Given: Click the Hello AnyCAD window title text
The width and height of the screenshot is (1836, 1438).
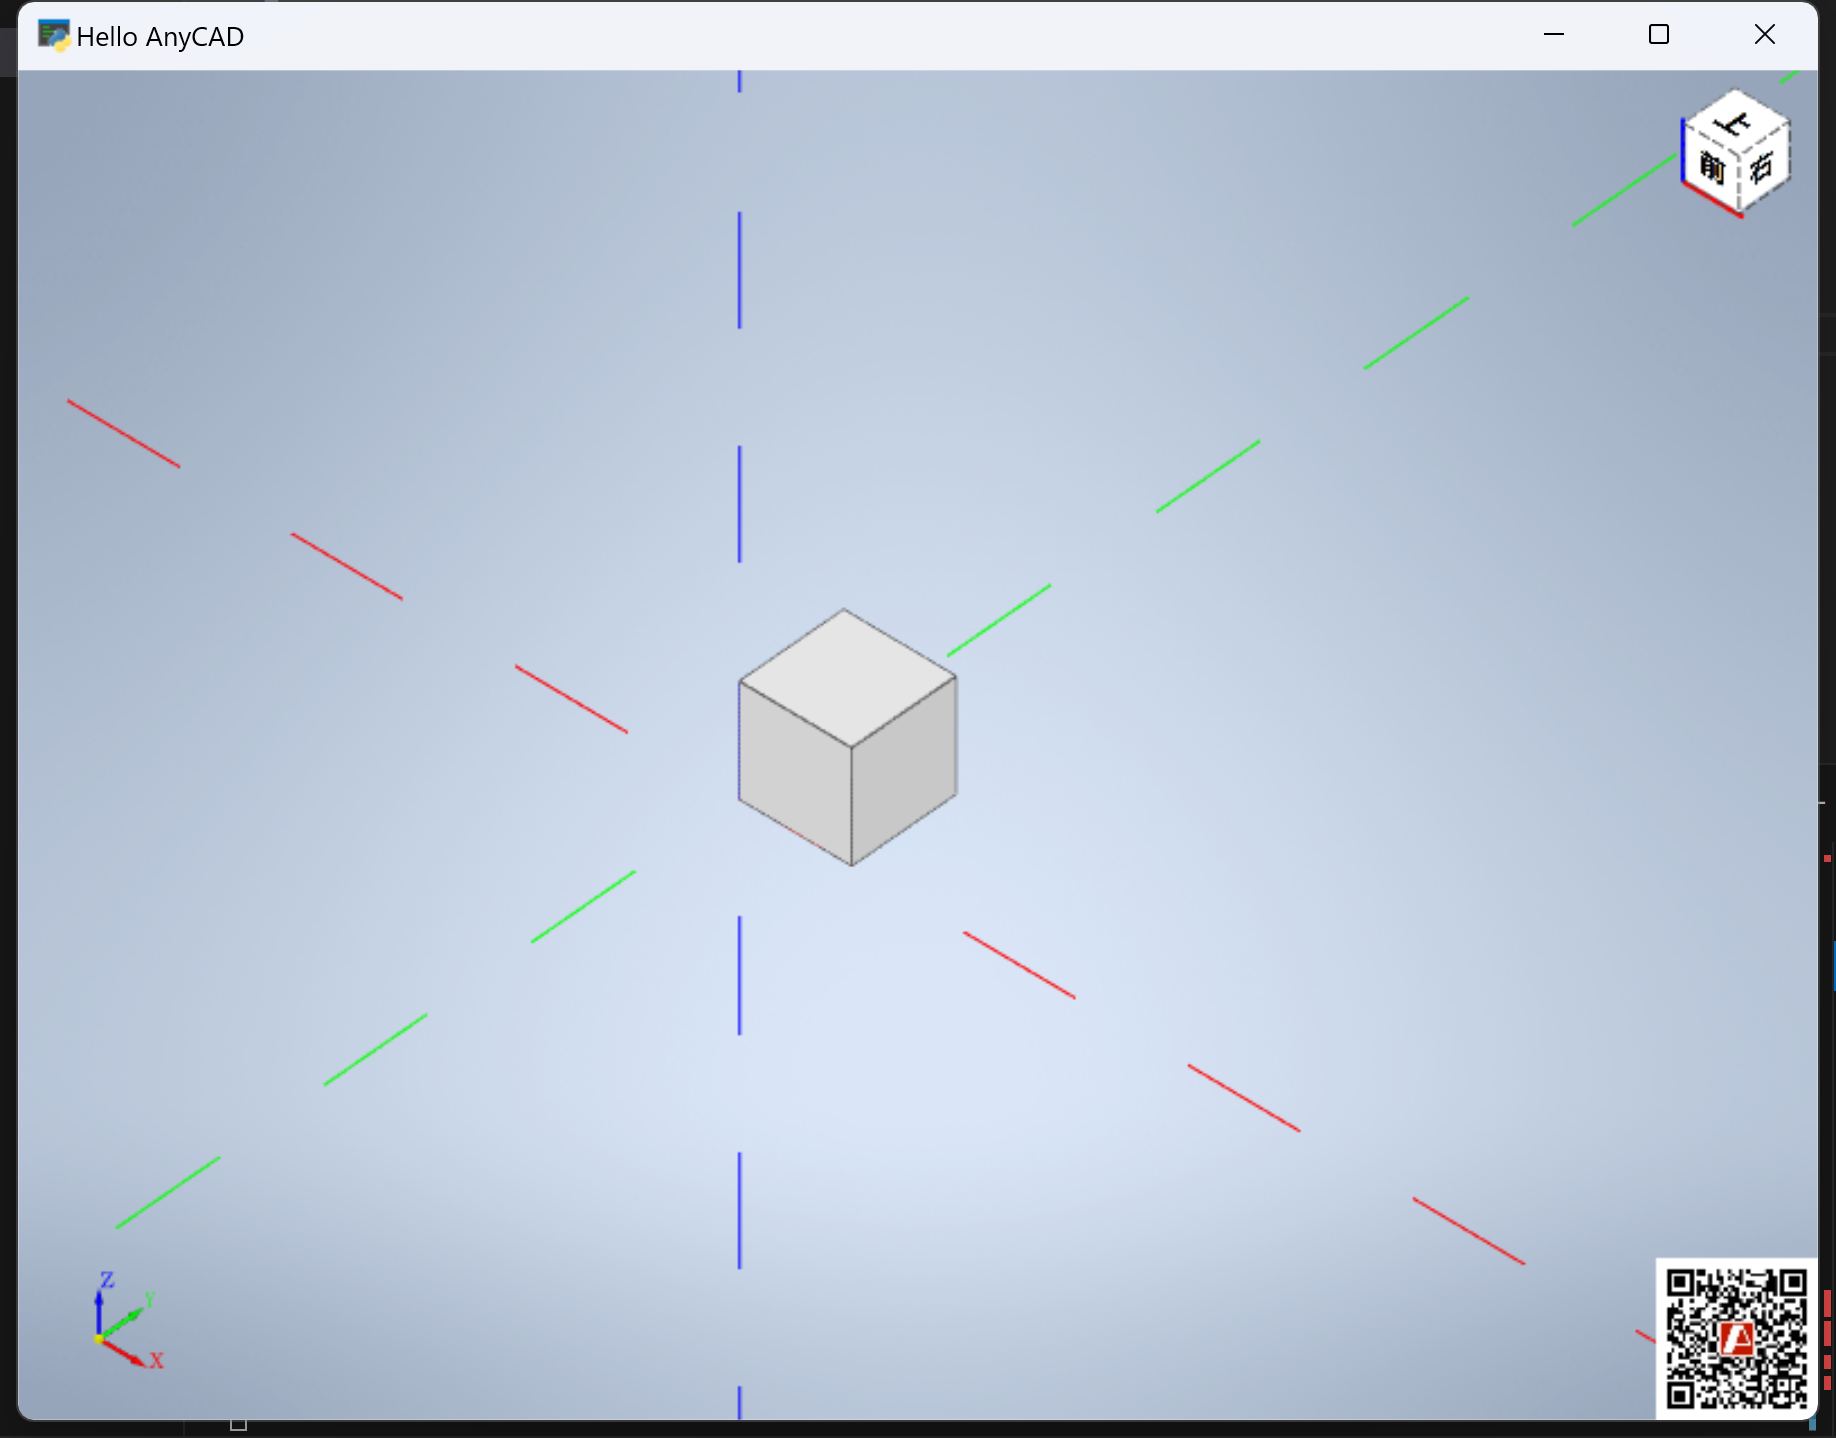Looking at the screenshot, I should pyautogui.click(x=160, y=37).
